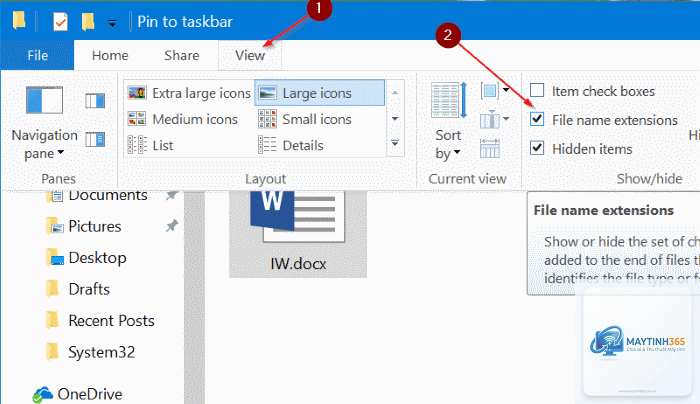Image resolution: width=700 pixels, height=404 pixels.
Task: Open OneDrive in the navigation pane
Action: click(x=89, y=394)
